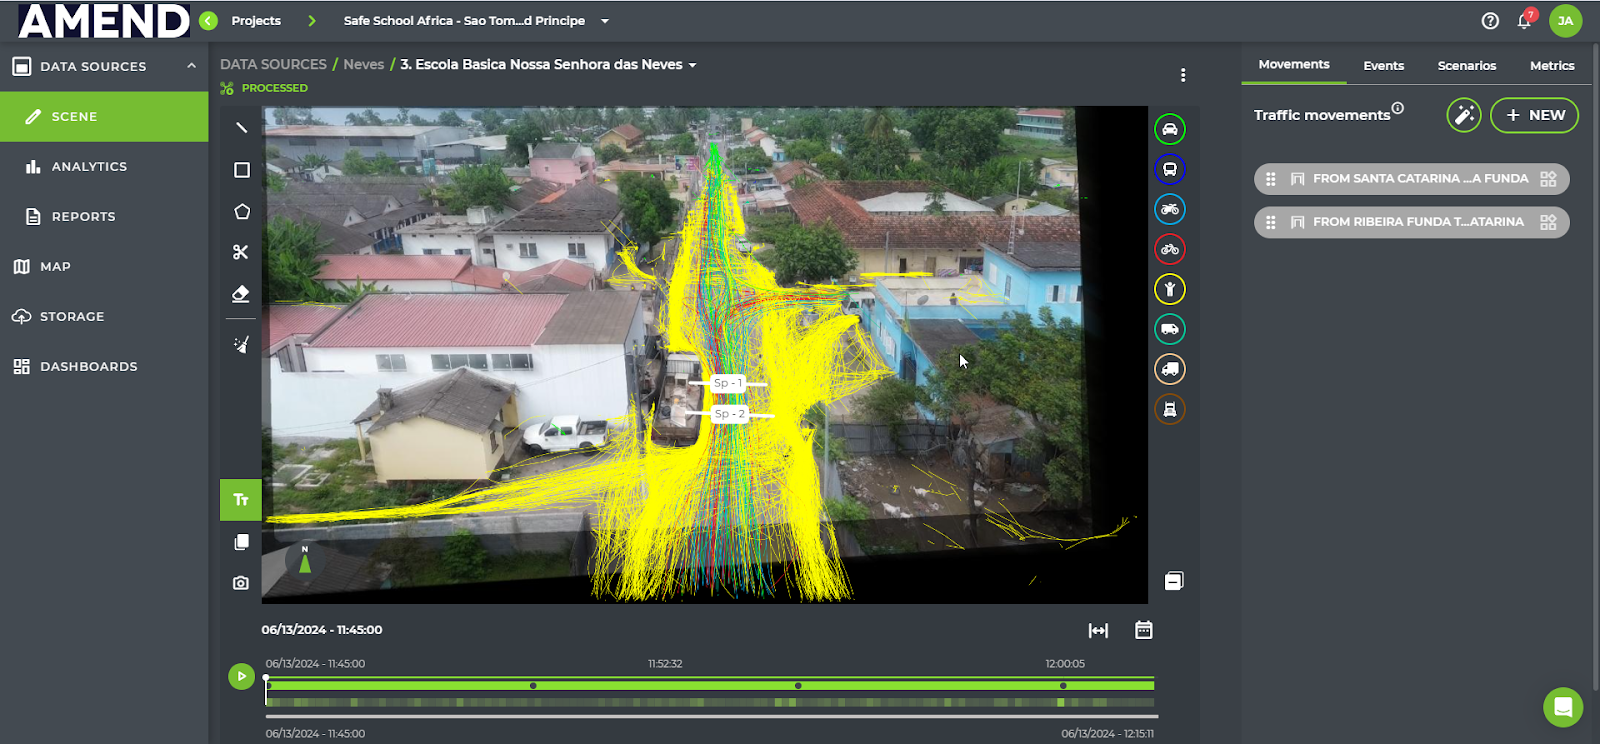1600x744 pixels.
Task: Click the Neves breadcrumb link
Action: pyautogui.click(x=363, y=64)
